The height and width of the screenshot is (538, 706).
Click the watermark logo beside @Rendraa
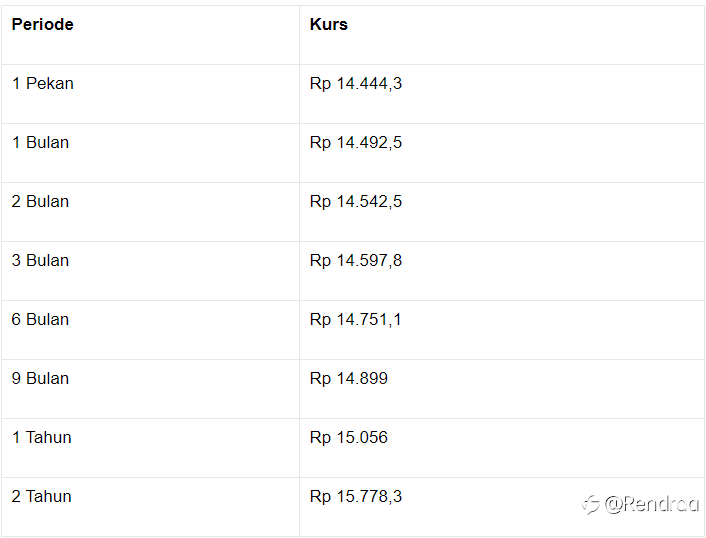pyautogui.click(x=591, y=505)
